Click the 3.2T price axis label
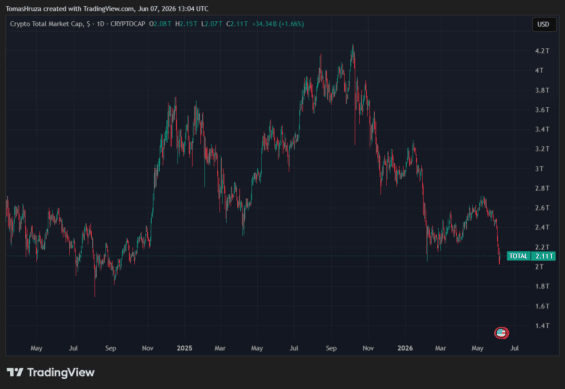The height and width of the screenshot is (389, 565). [542, 149]
